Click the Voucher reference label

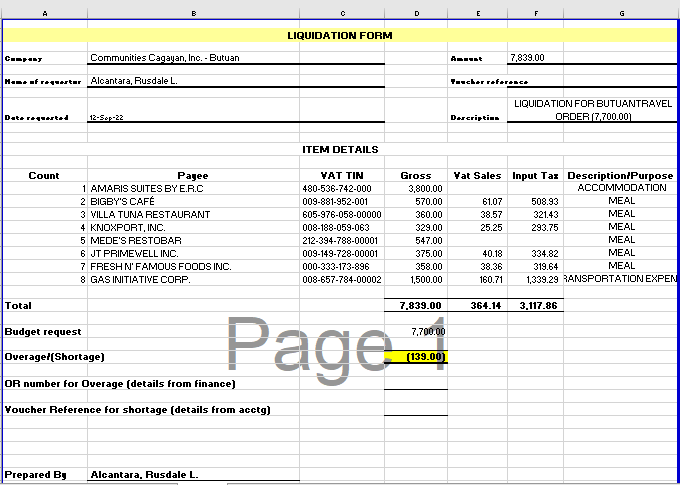(489, 82)
